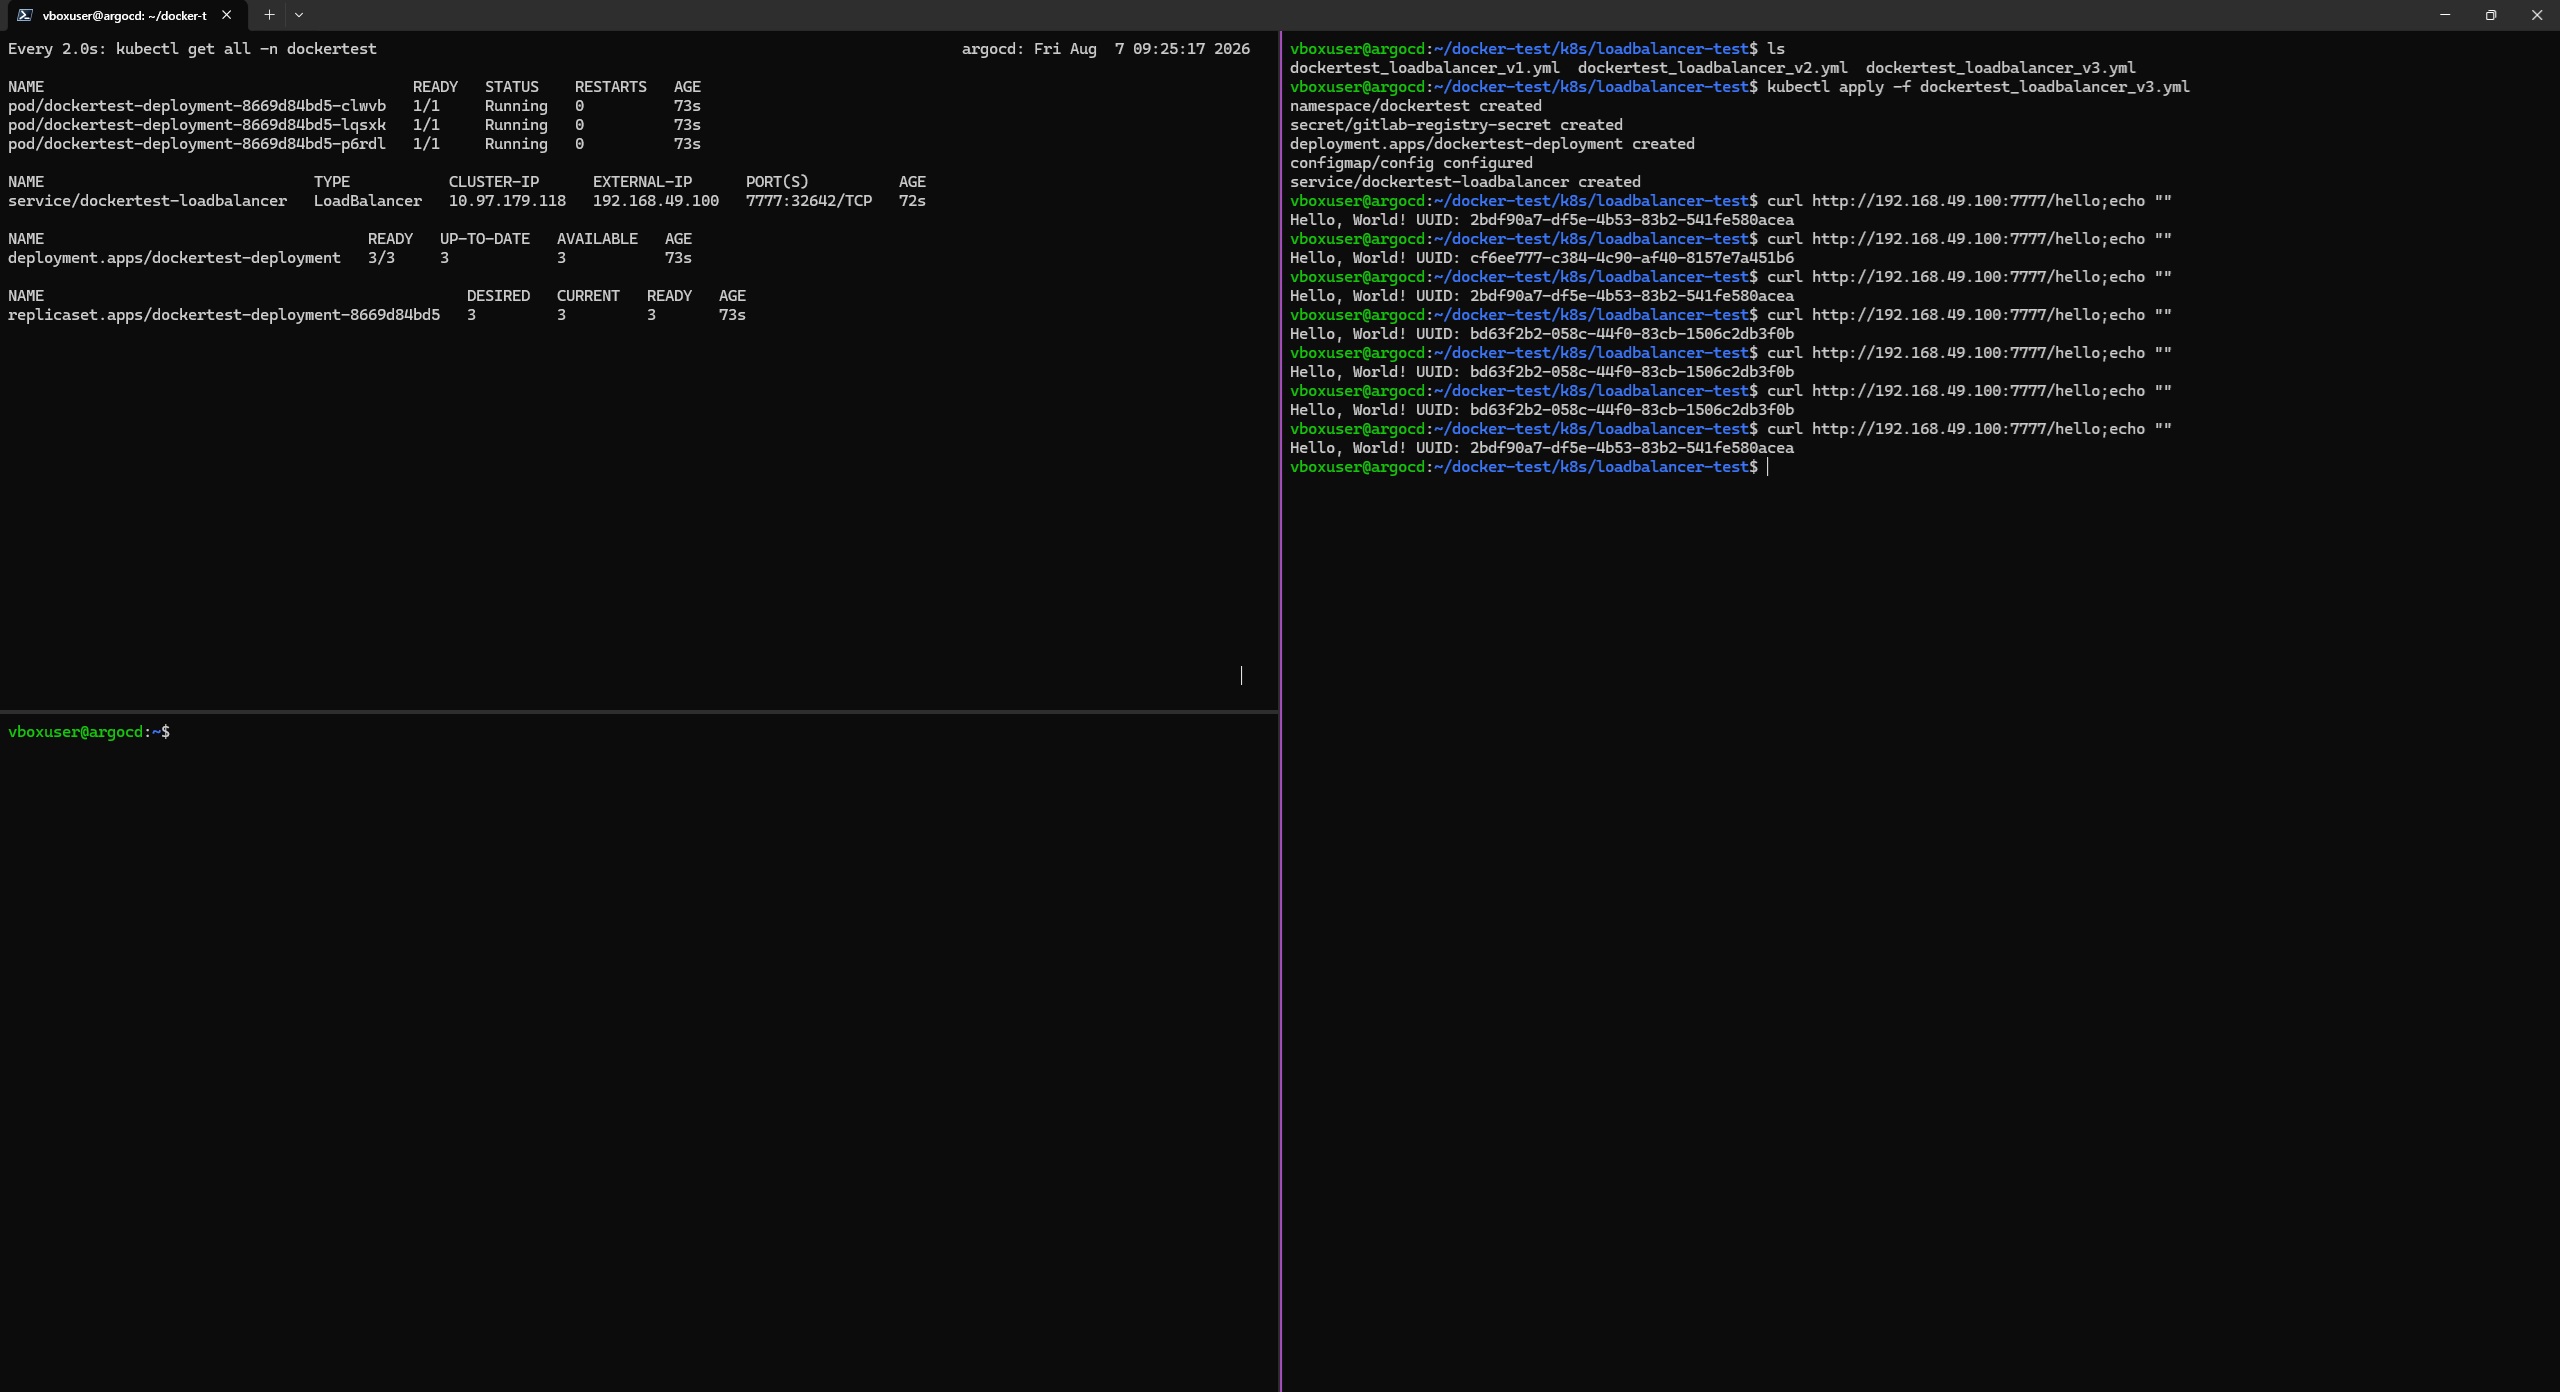Click the active prompt in right pane
2560x1392 pixels.
pyautogui.click(x=1530, y=467)
